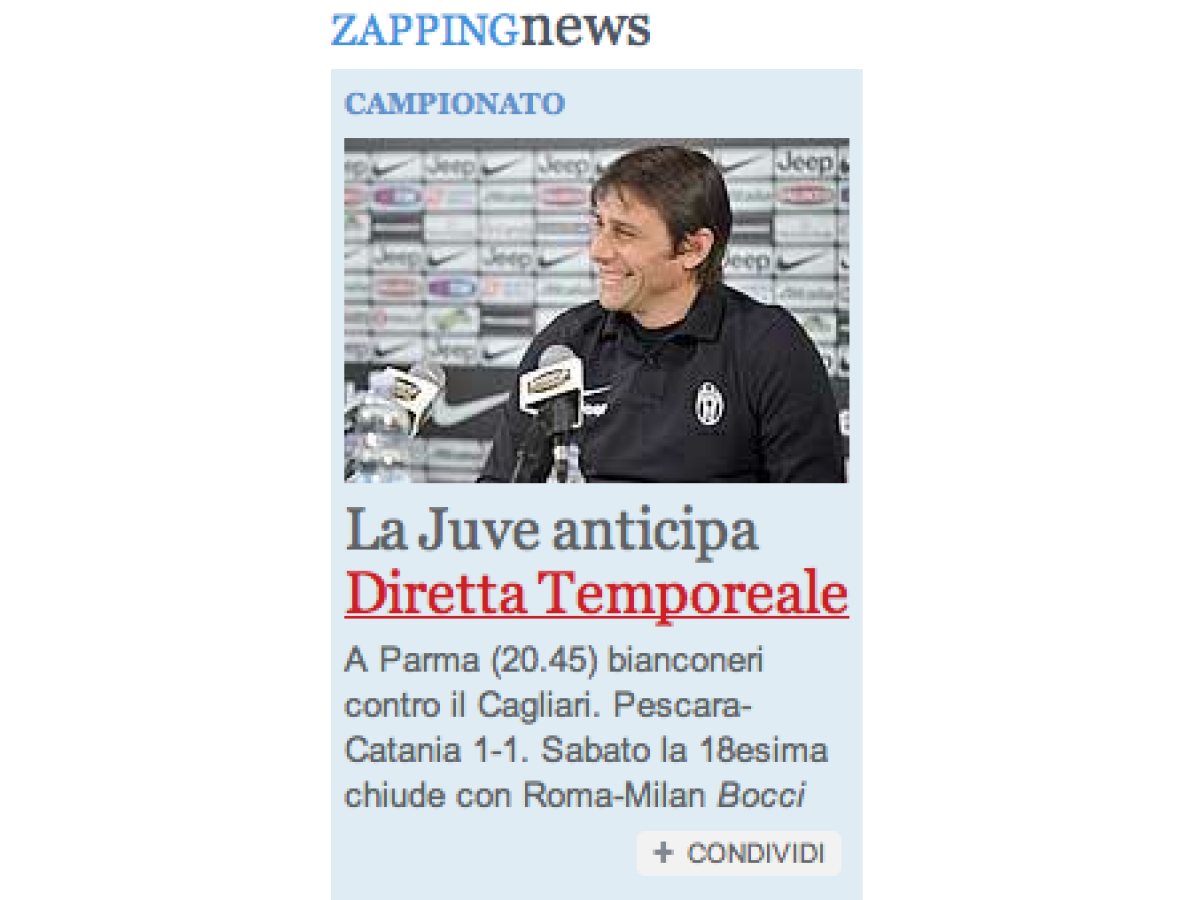Share the article with the CONDIVIDI button
Screen dimensions: 1200x900
tap(739, 853)
